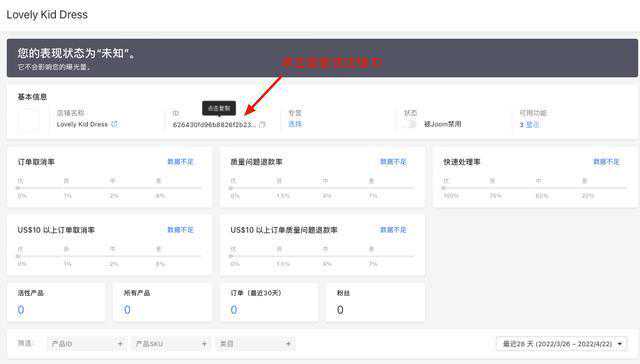Open the 最近28天 date range dropdown
The width and height of the screenshot is (640, 364).
click(x=562, y=344)
